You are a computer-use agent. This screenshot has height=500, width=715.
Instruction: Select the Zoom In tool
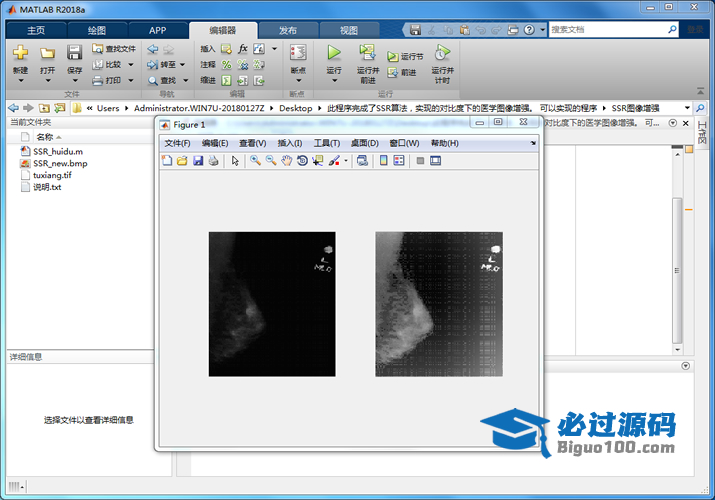[255, 160]
